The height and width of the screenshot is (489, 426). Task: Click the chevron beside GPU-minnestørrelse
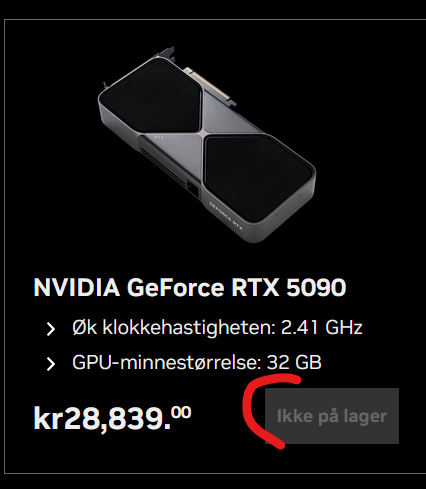pyautogui.click(x=51, y=364)
